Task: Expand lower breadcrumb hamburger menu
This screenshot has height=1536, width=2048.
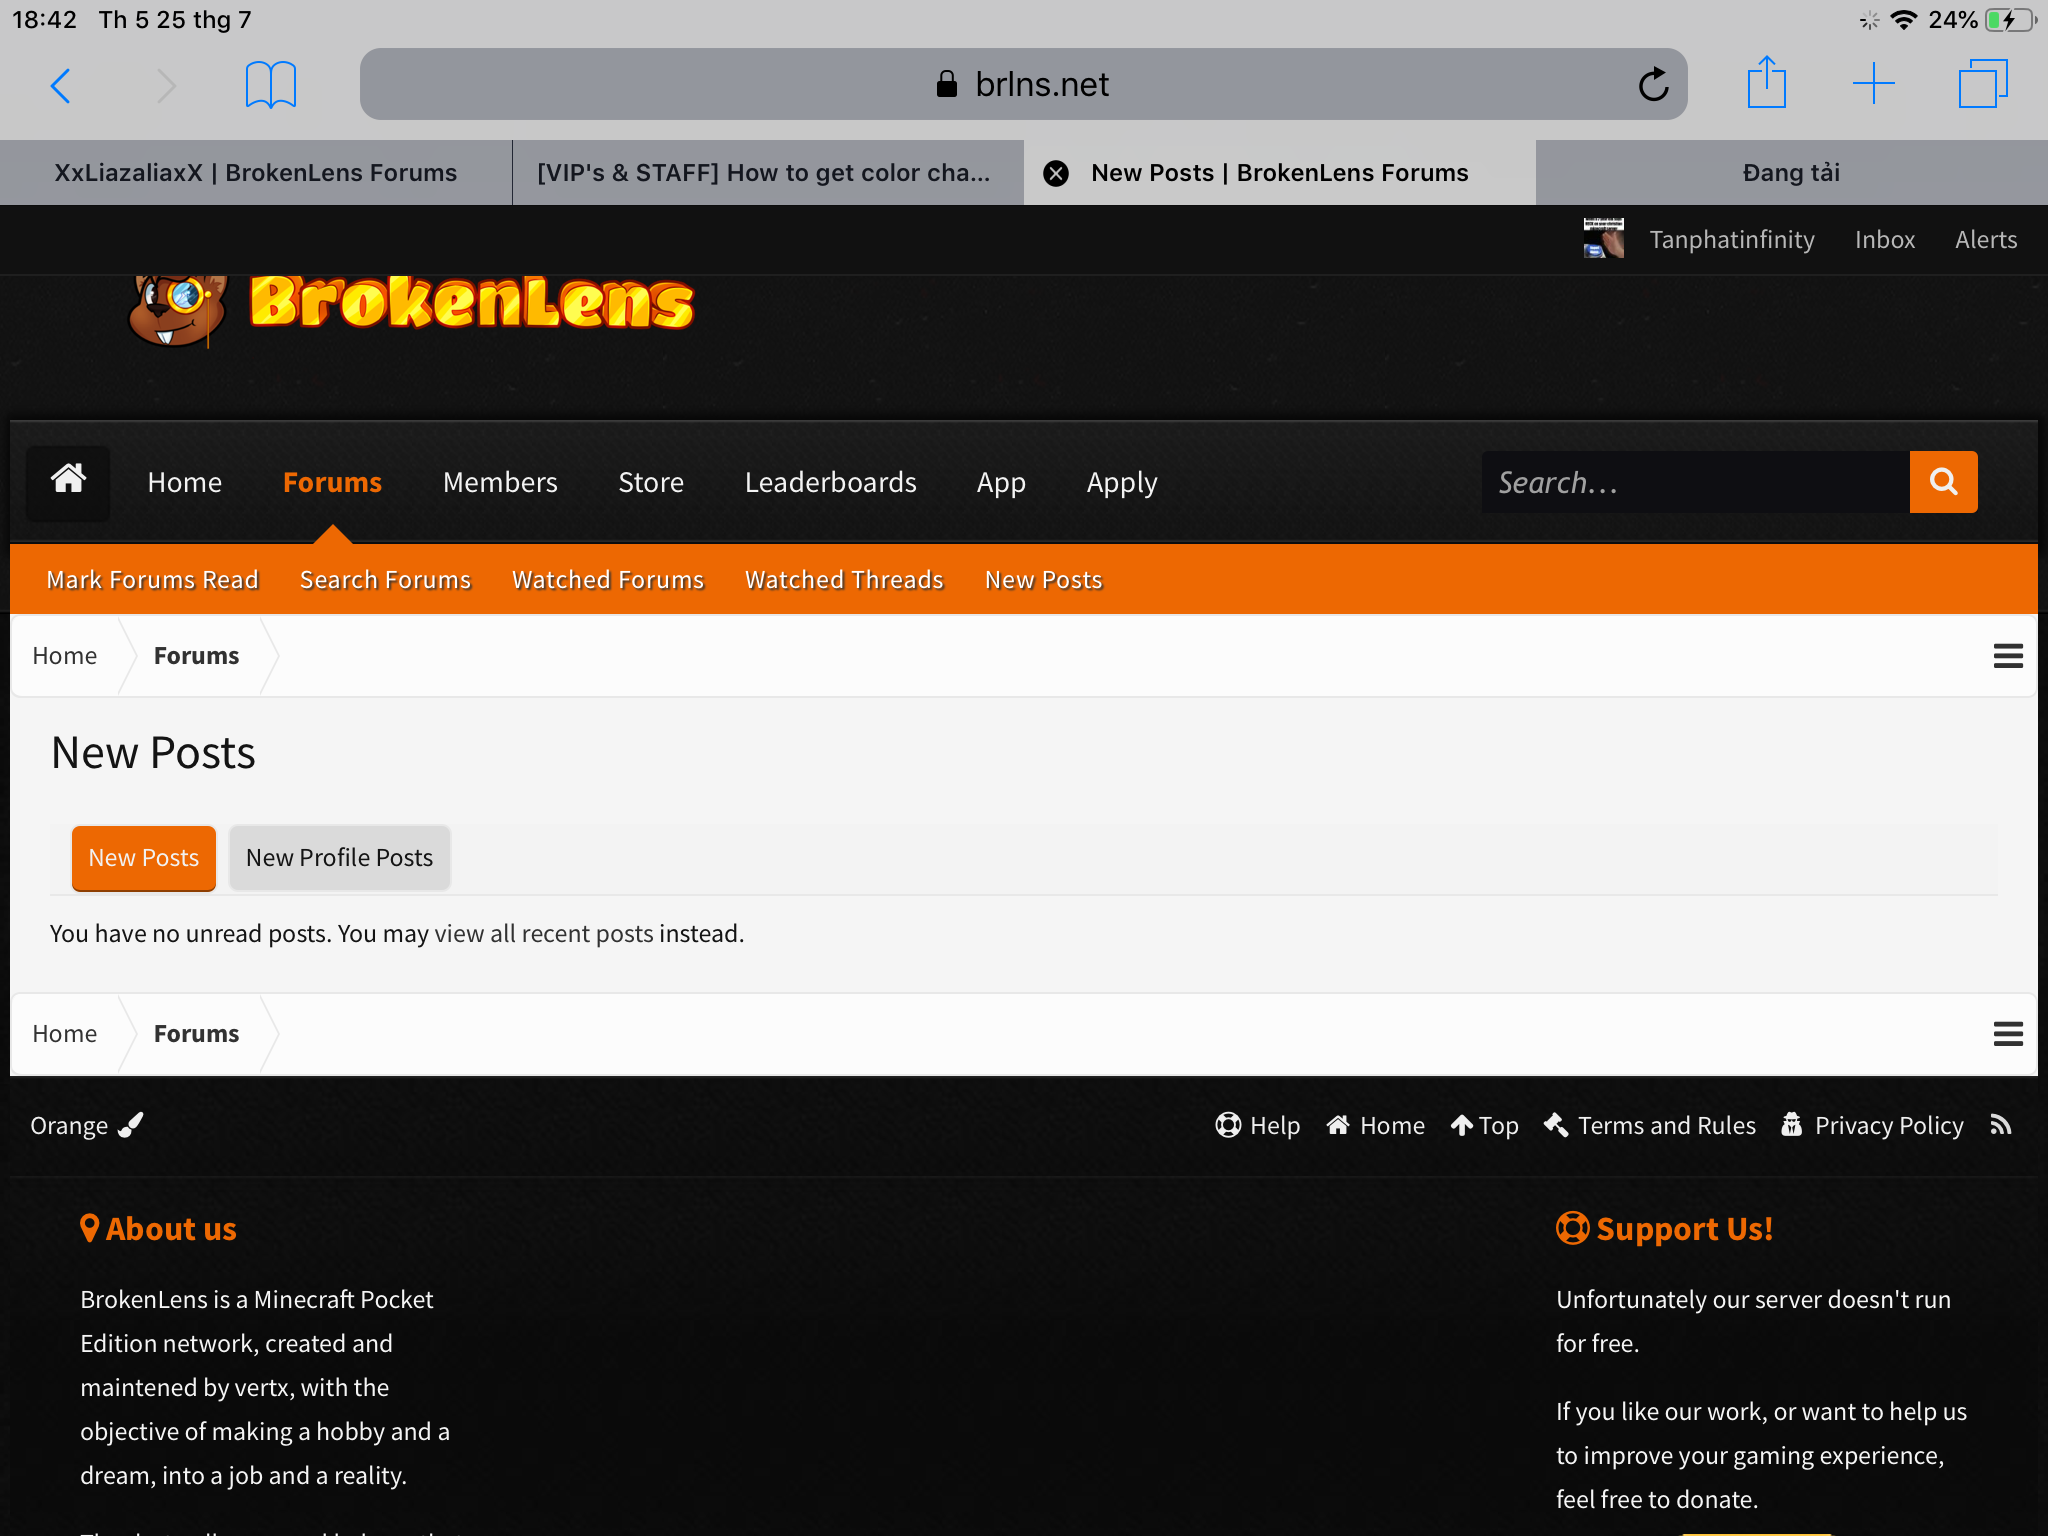Action: click(2008, 1034)
